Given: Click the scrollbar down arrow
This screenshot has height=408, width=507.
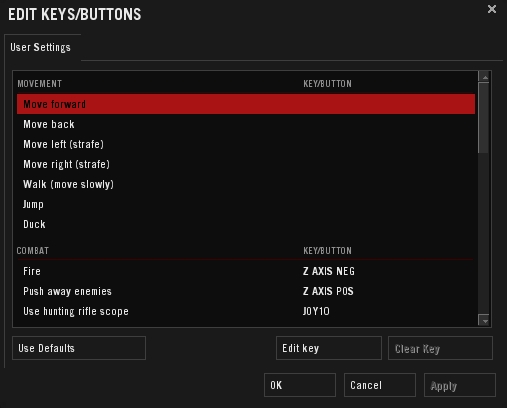Looking at the screenshot, I should coord(485,320).
